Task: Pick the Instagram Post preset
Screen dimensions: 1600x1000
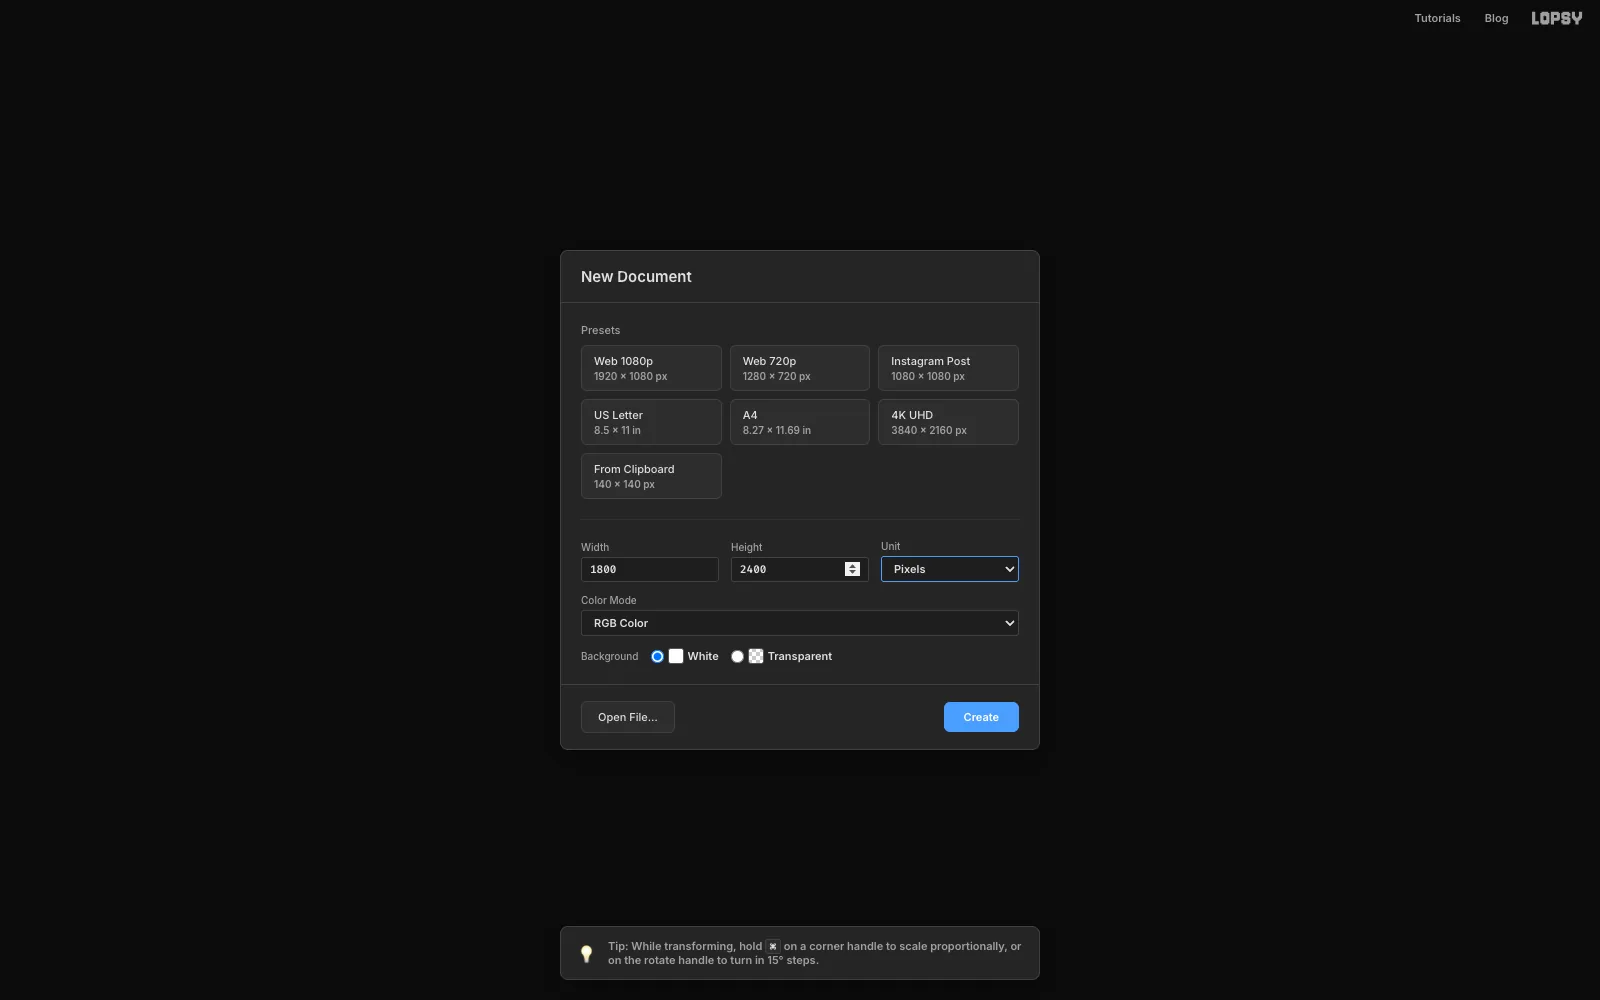Action: coord(948,368)
